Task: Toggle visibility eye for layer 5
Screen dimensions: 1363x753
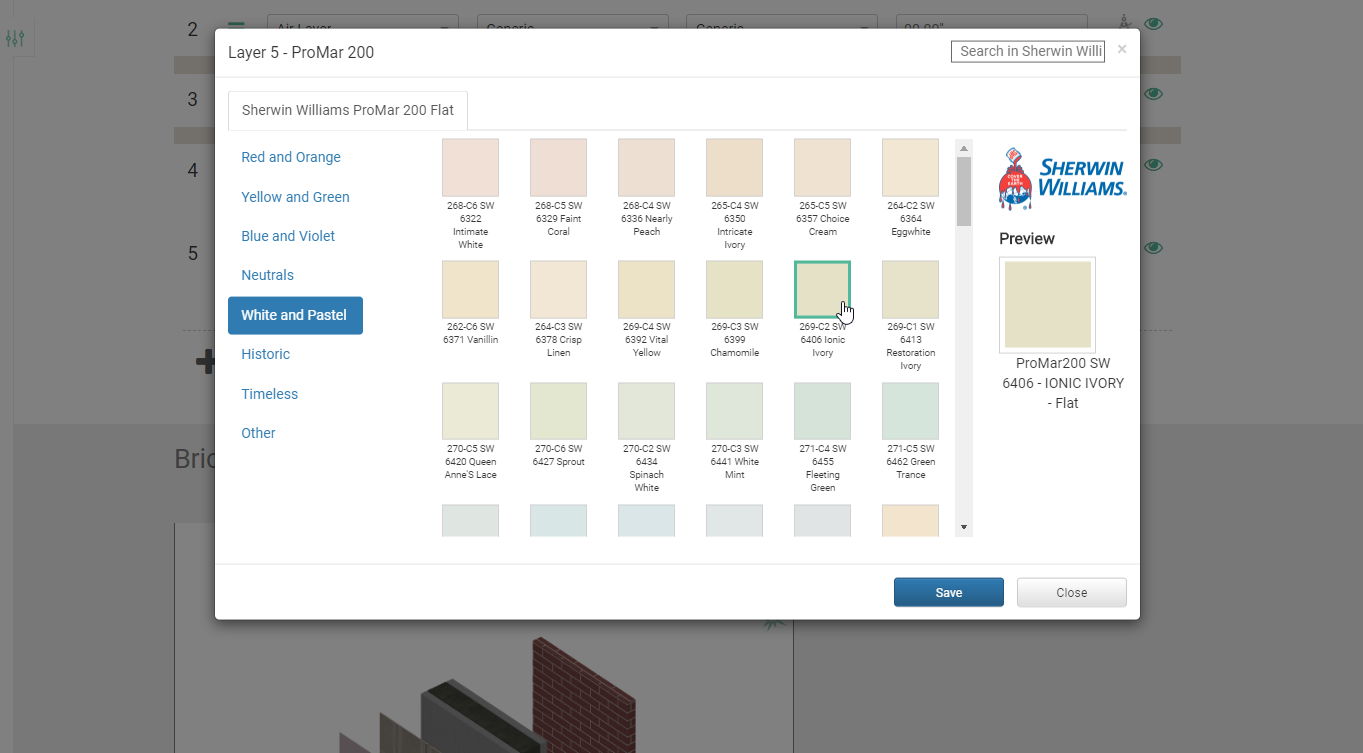Action: (1153, 248)
